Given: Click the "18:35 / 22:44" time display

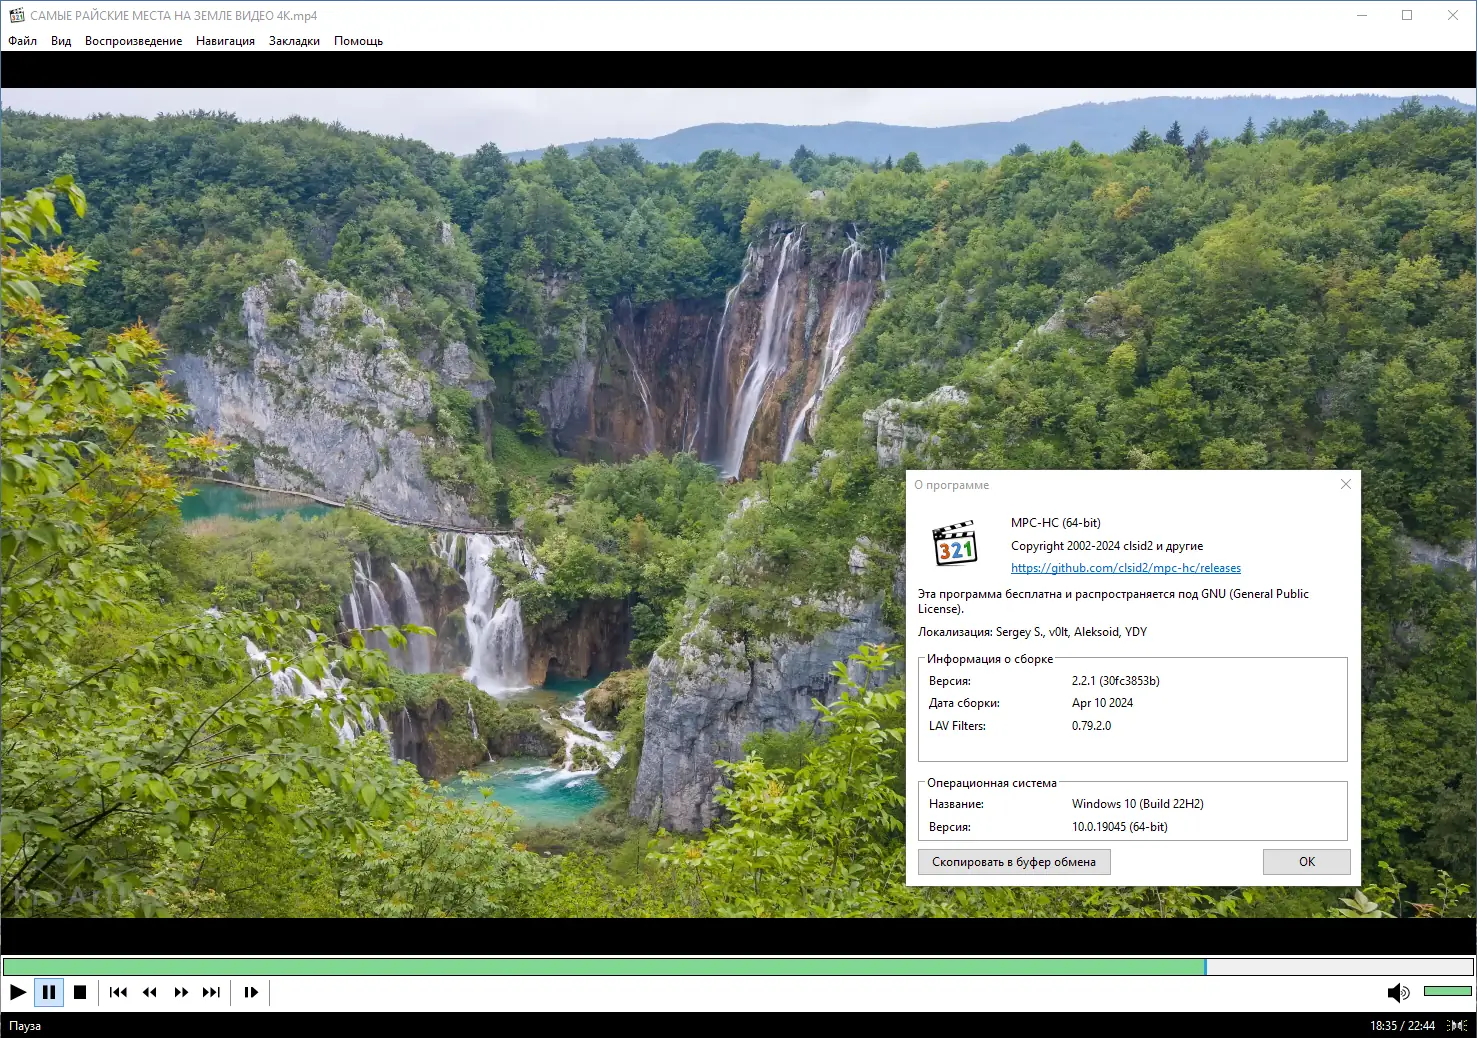Looking at the screenshot, I should pyautogui.click(x=1402, y=1026).
